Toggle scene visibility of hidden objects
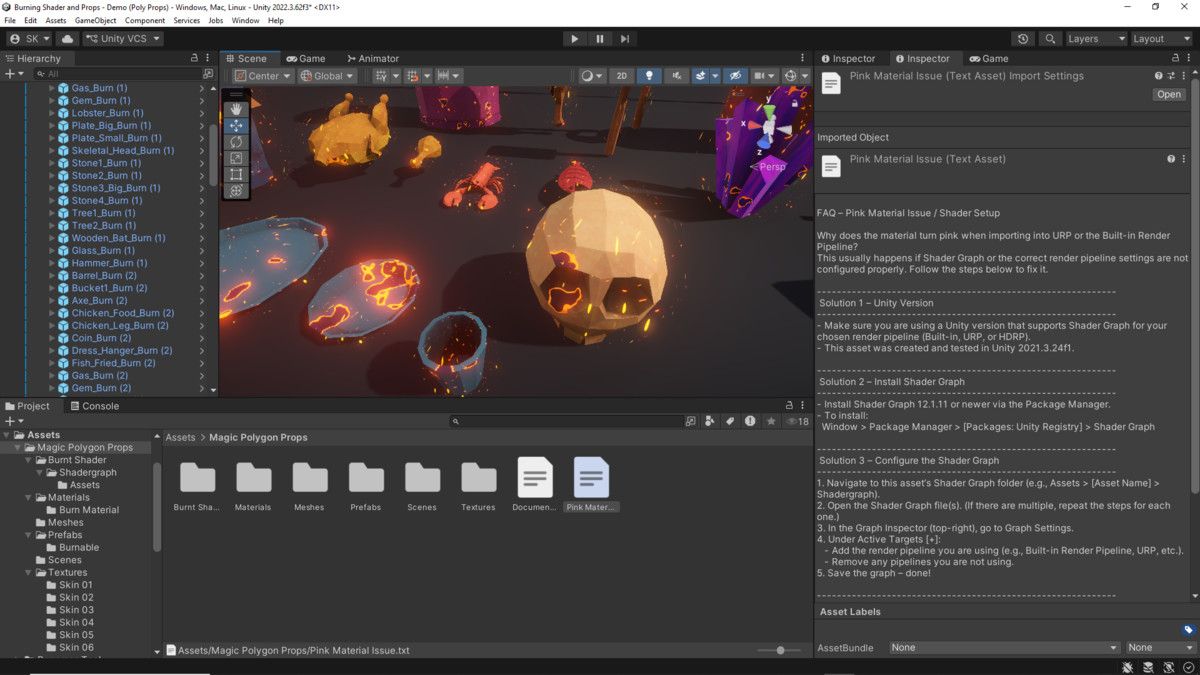This screenshot has width=1200, height=675. (x=735, y=76)
